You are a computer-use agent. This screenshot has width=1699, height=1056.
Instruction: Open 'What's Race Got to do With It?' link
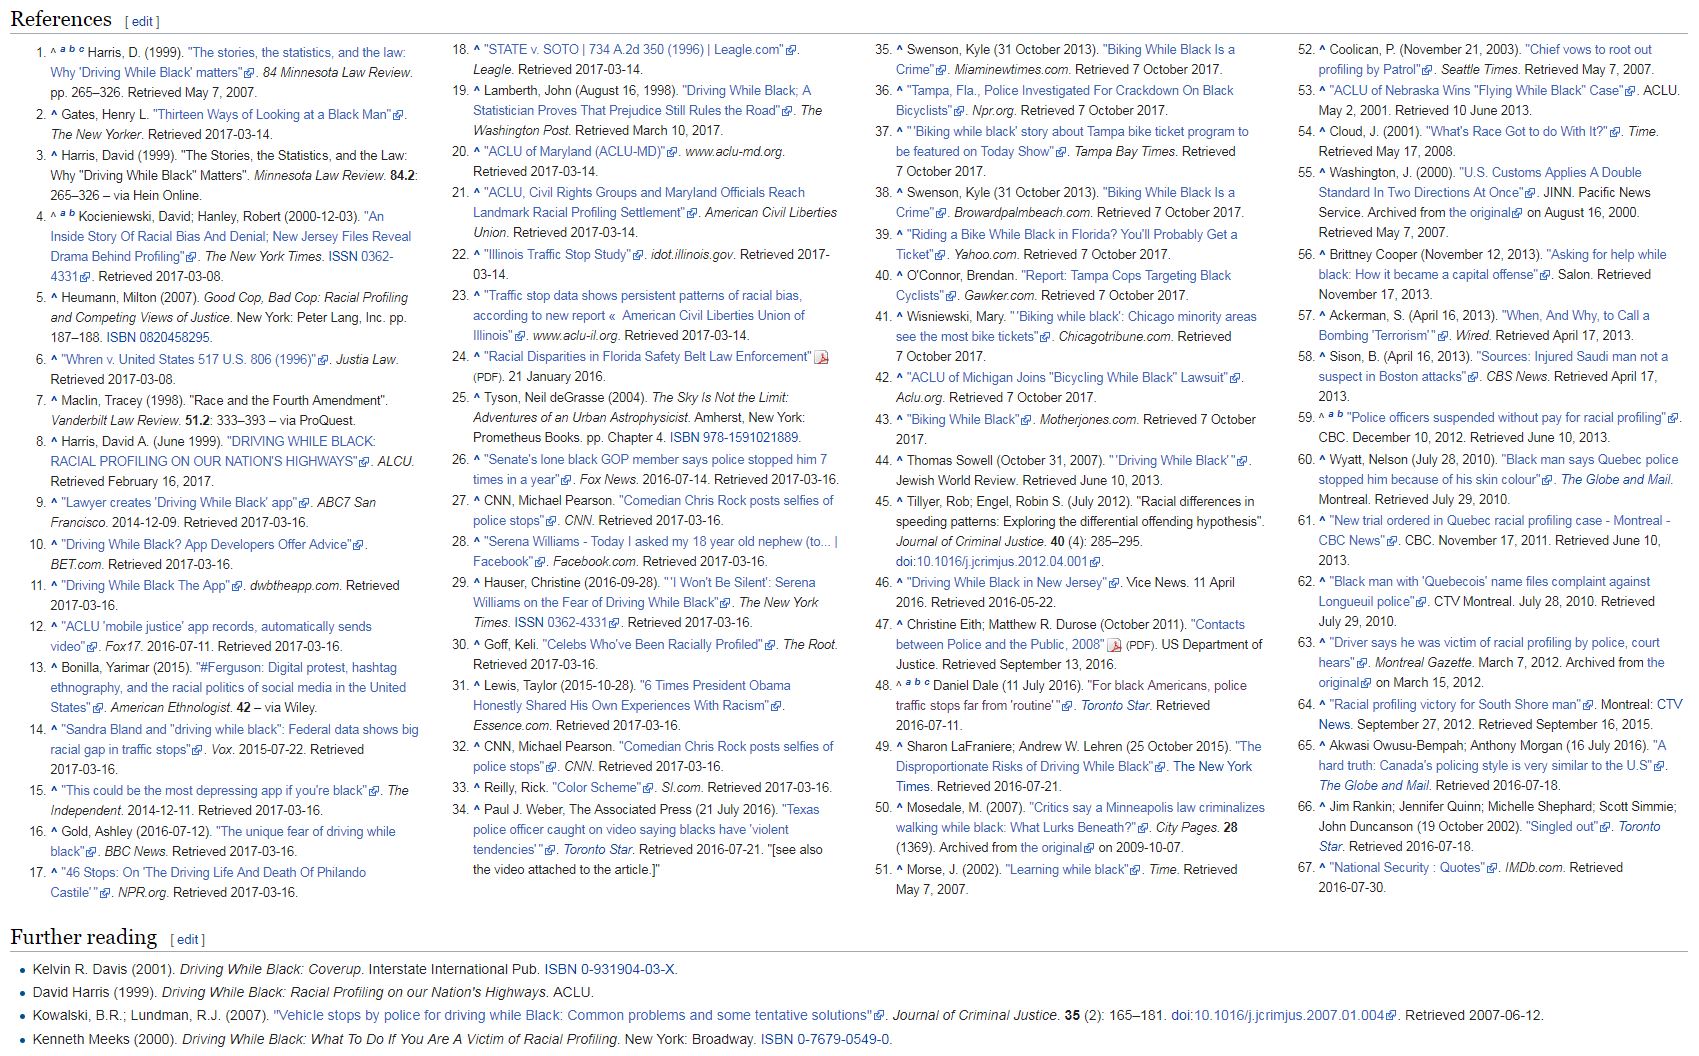tap(1515, 132)
